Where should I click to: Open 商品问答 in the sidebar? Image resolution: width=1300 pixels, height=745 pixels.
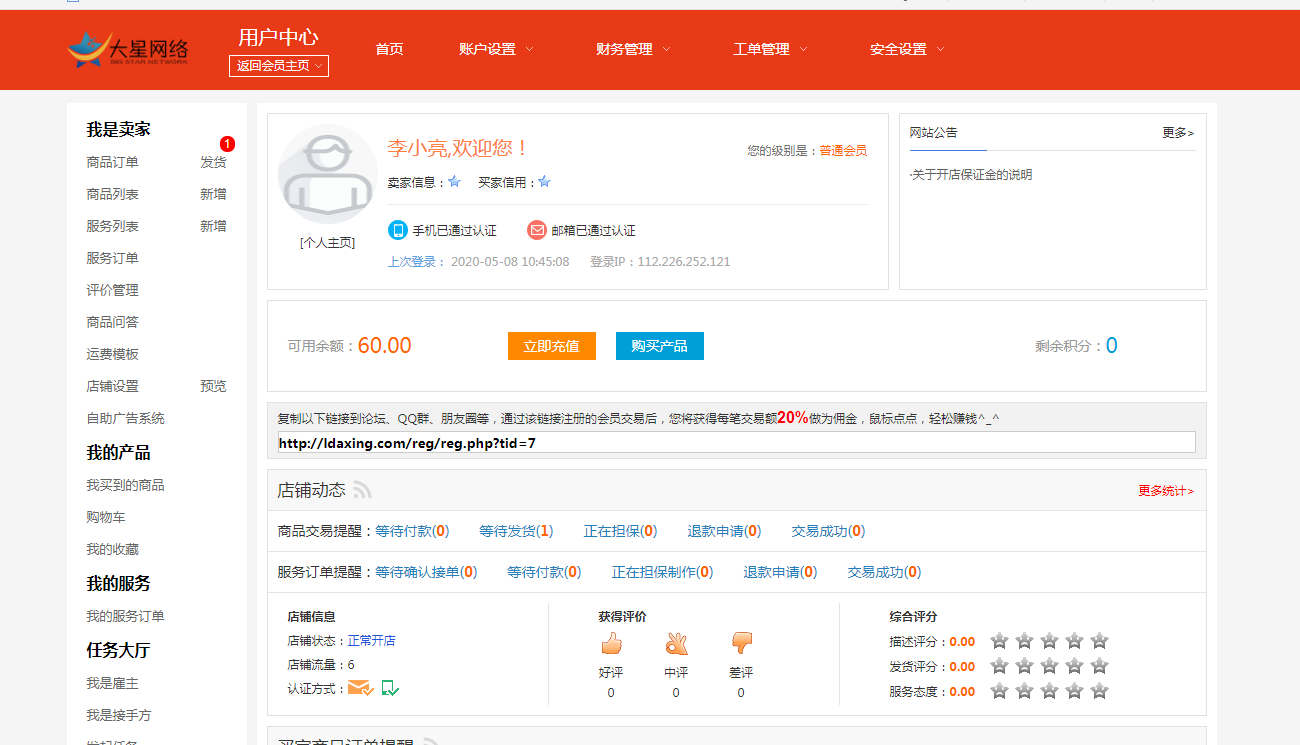pyautogui.click(x=112, y=322)
